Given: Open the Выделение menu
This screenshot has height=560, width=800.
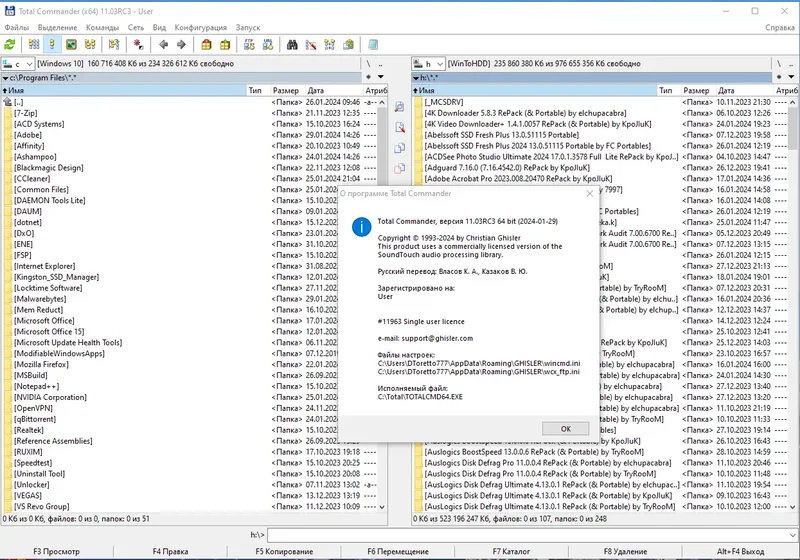Looking at the screenshot, I should [58, 28].
